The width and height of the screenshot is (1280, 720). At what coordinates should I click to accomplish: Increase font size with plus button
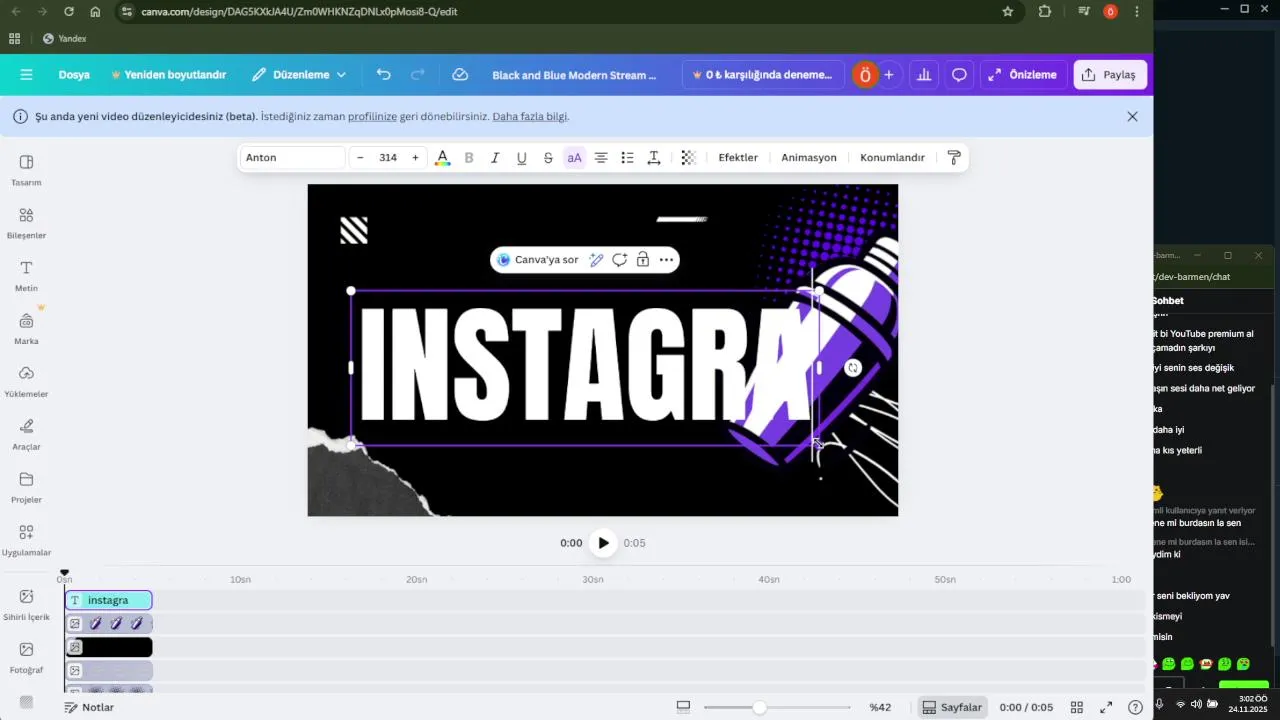click(415, 158)
